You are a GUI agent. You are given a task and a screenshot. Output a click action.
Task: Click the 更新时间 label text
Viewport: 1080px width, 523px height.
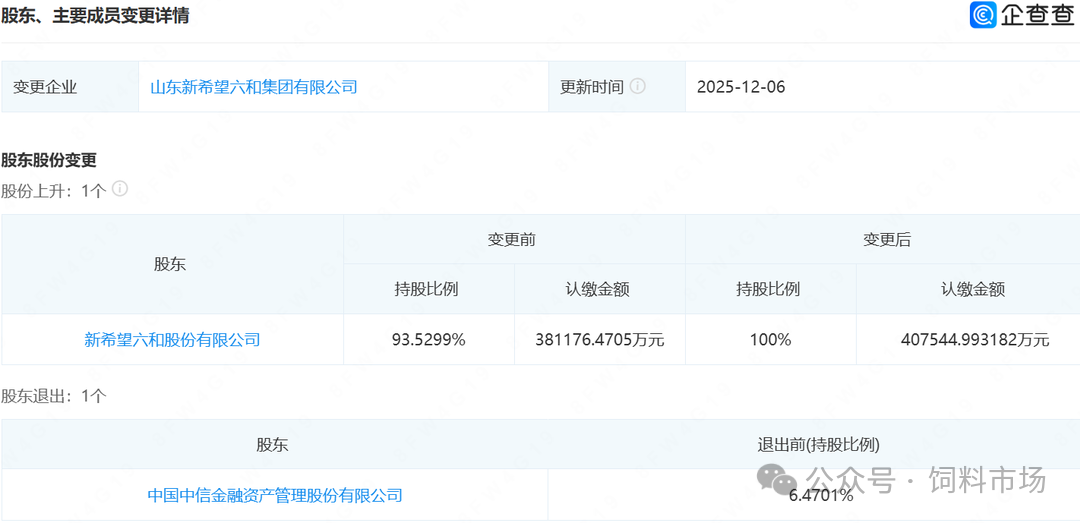pos(592,87)
